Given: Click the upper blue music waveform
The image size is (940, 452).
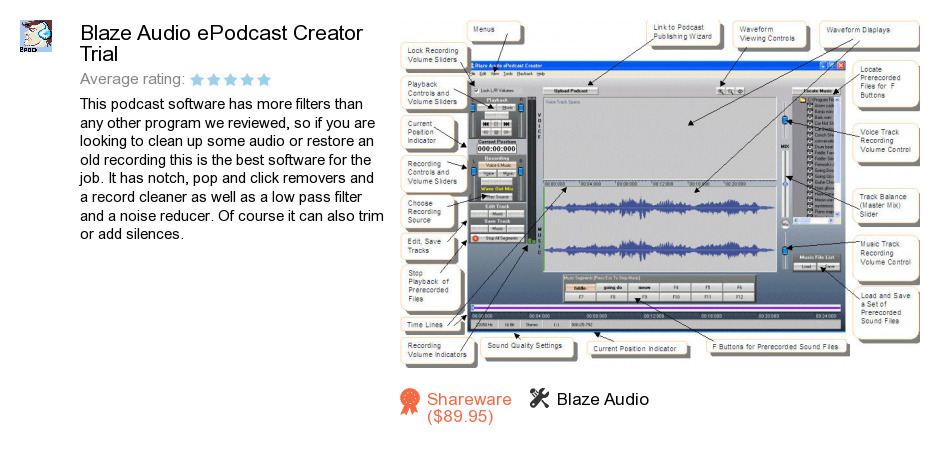Looking at the screenshot, I should point(662,207).
